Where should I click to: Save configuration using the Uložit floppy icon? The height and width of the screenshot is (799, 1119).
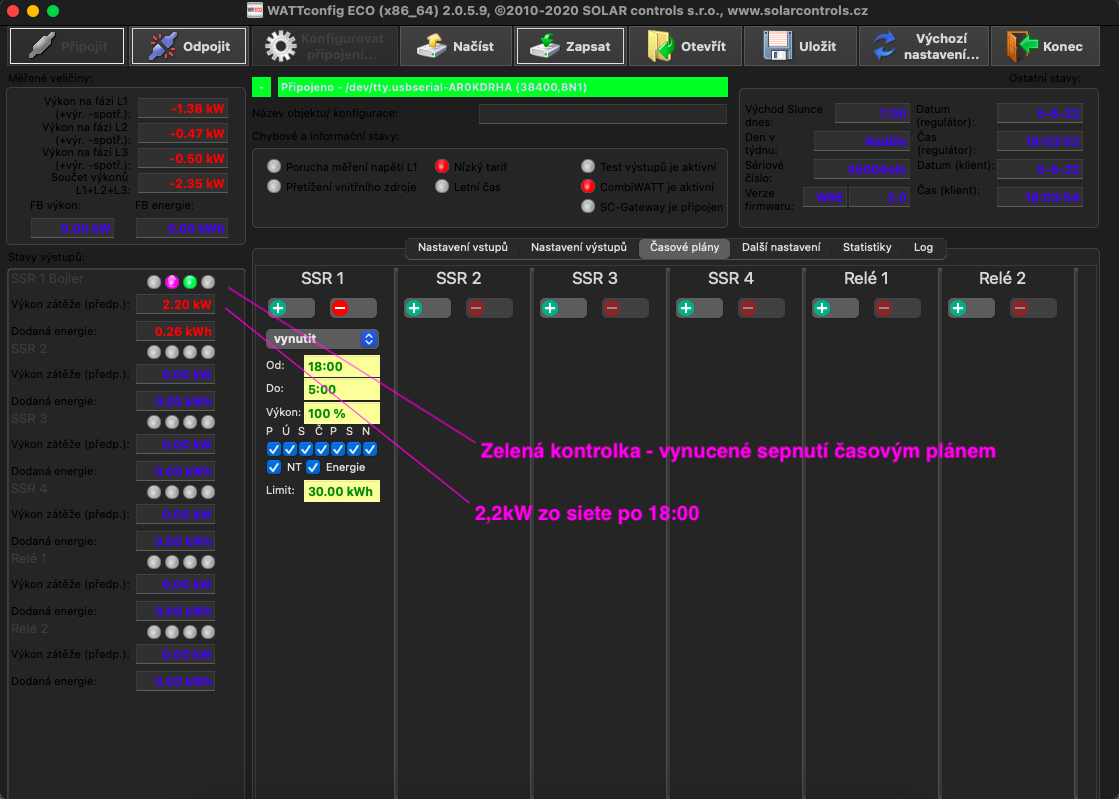(777, 46)
